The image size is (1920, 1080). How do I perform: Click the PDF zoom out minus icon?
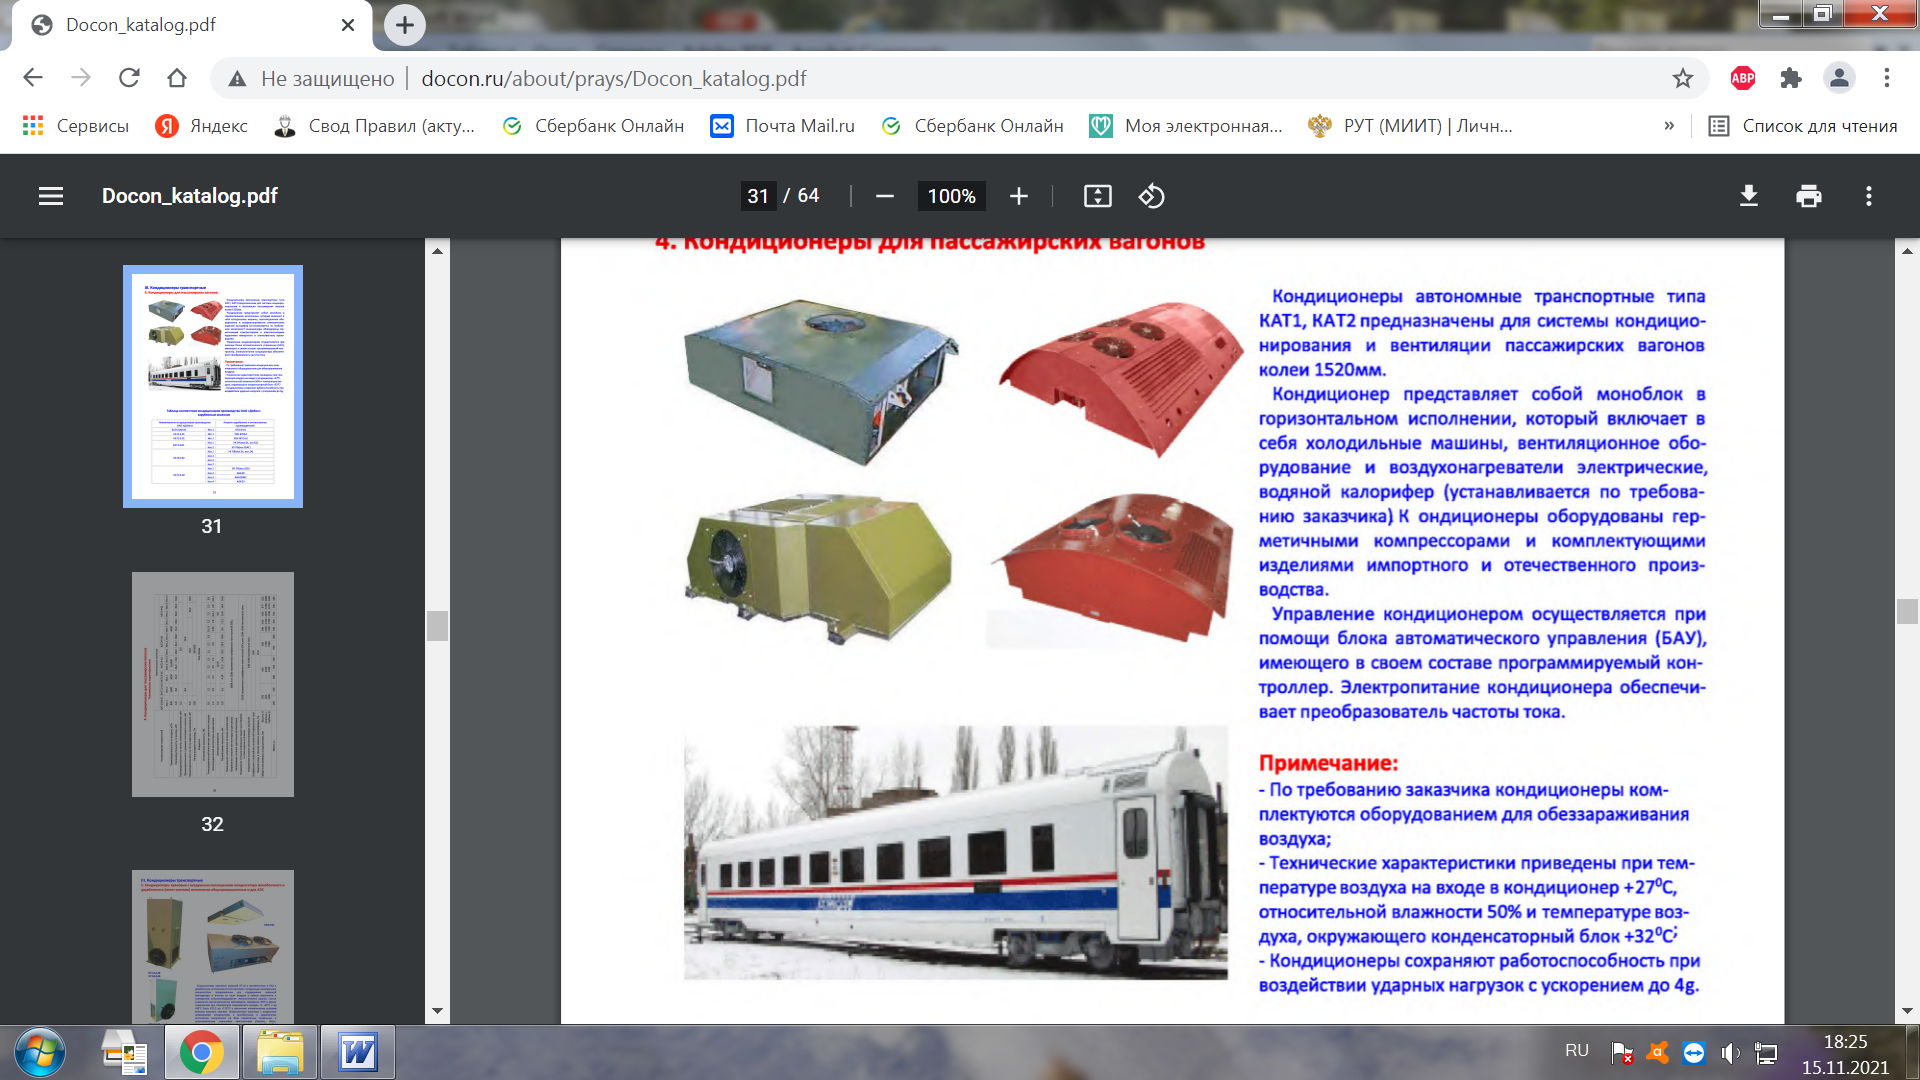884,196
